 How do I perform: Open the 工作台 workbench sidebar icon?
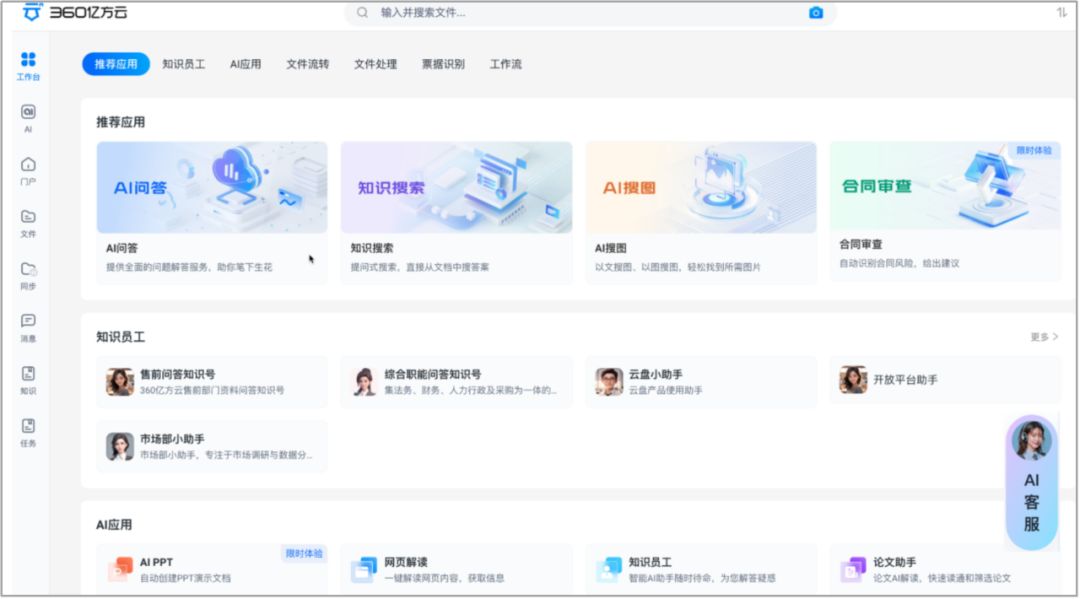[x=28, y=66]
